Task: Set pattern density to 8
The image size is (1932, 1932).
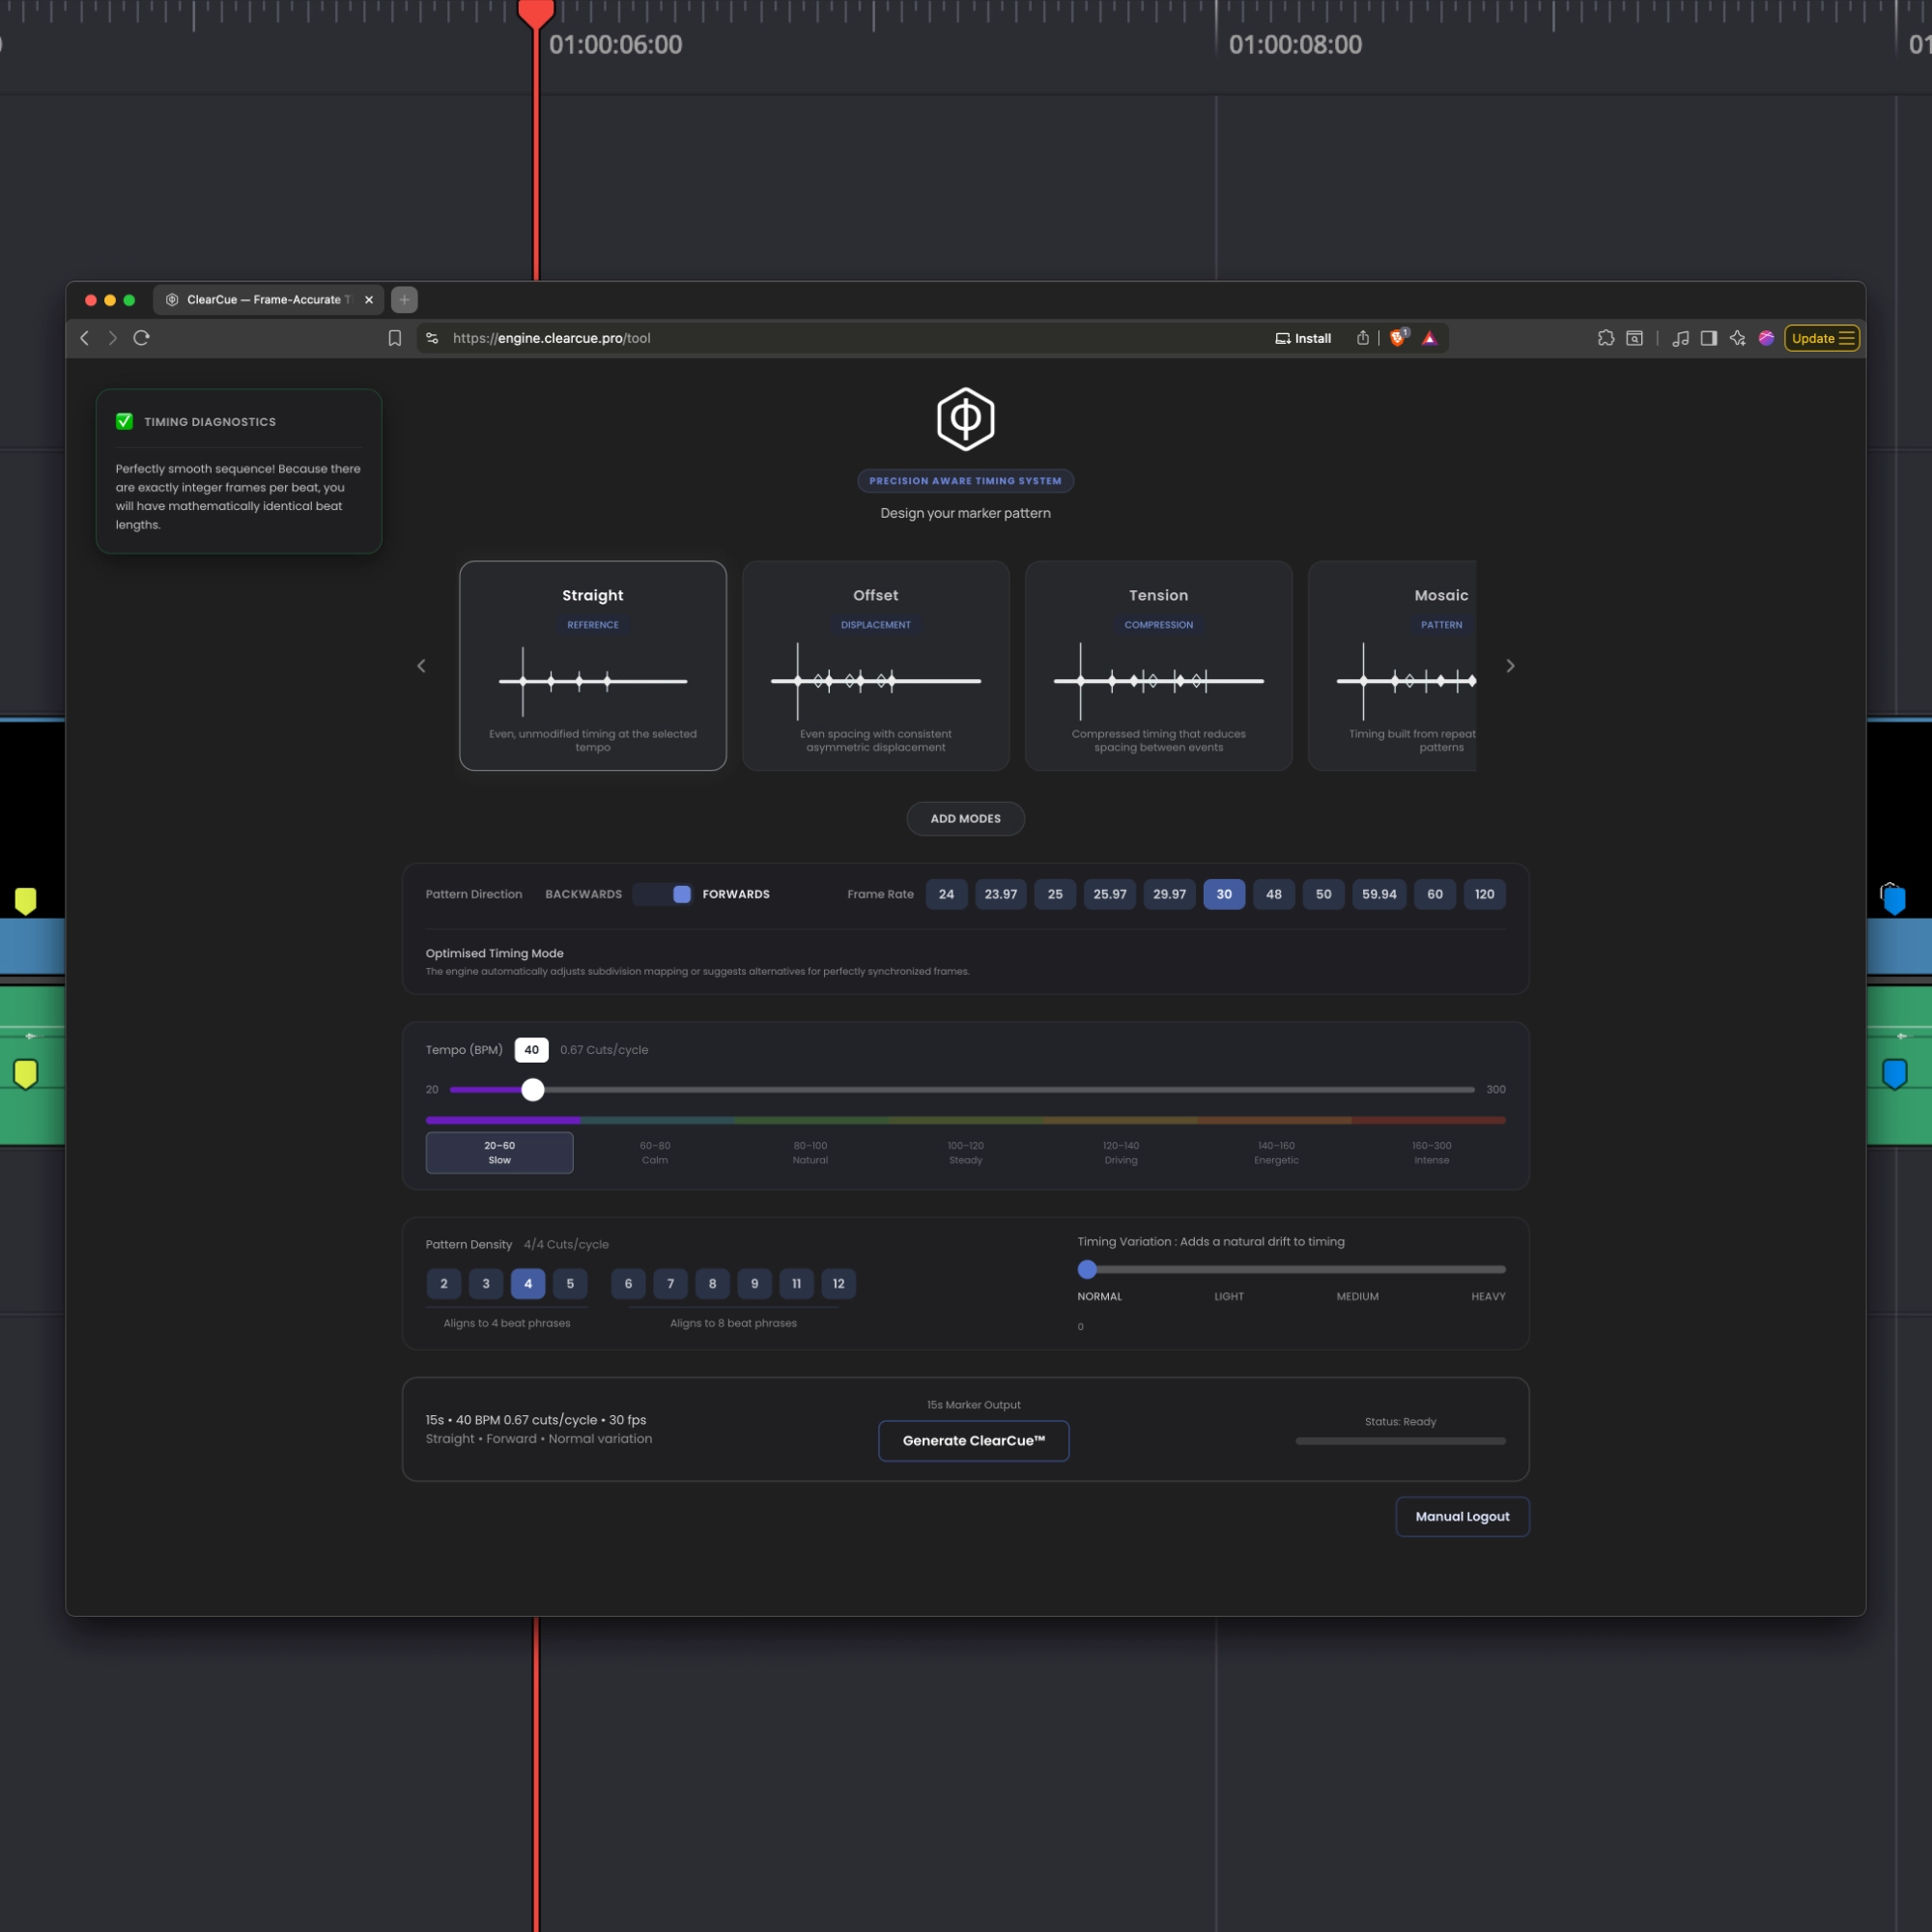Action: click(x=712, y=1283)
